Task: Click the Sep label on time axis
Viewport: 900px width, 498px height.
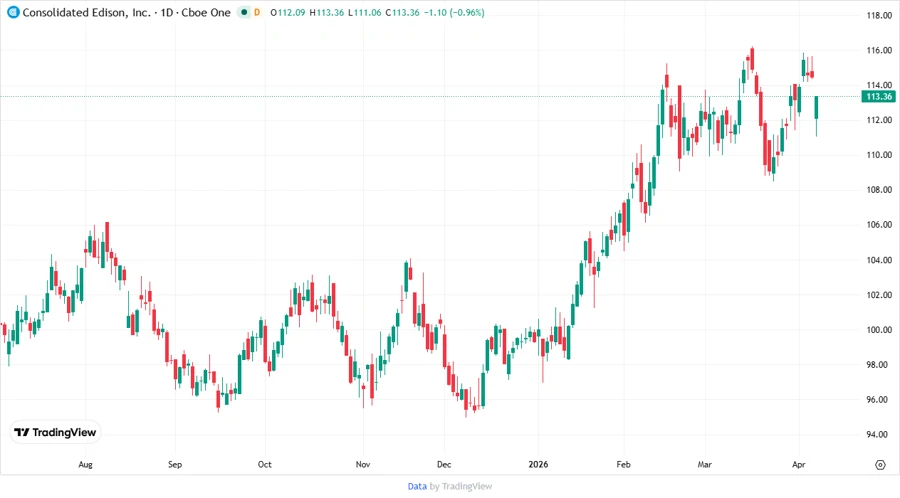Action: point(175,465)
